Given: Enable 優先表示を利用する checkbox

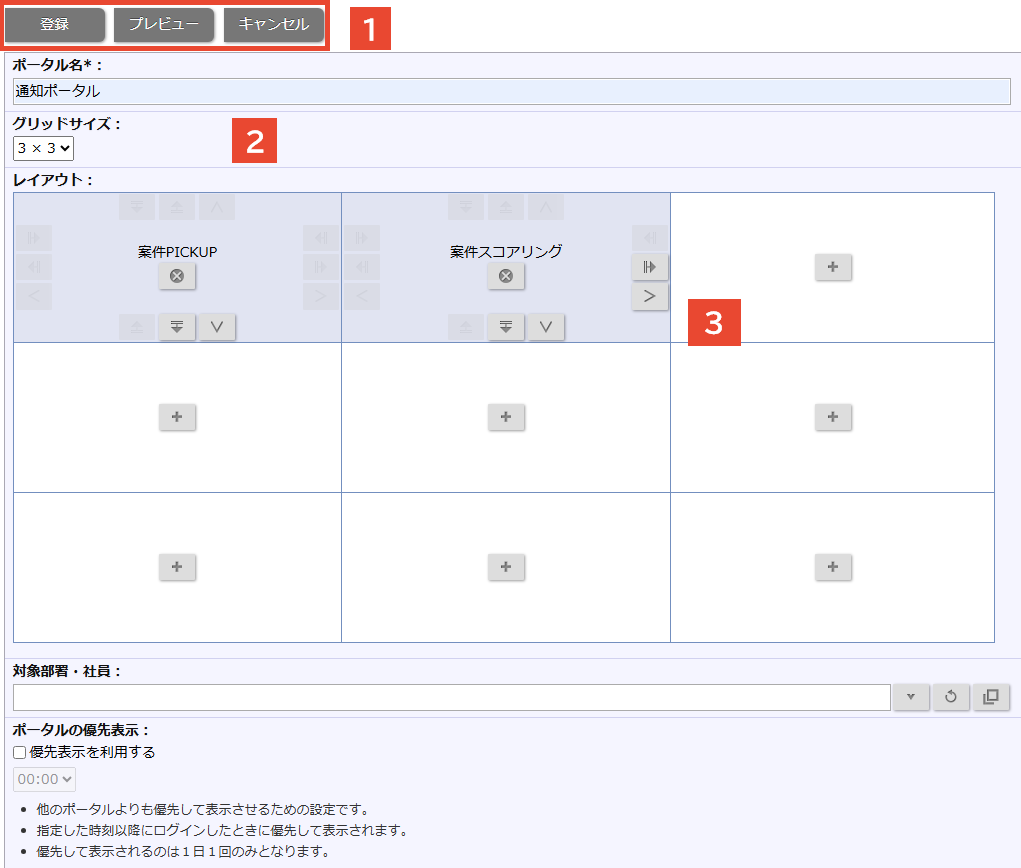Looking at the screenshot, I should pos(20,752).
